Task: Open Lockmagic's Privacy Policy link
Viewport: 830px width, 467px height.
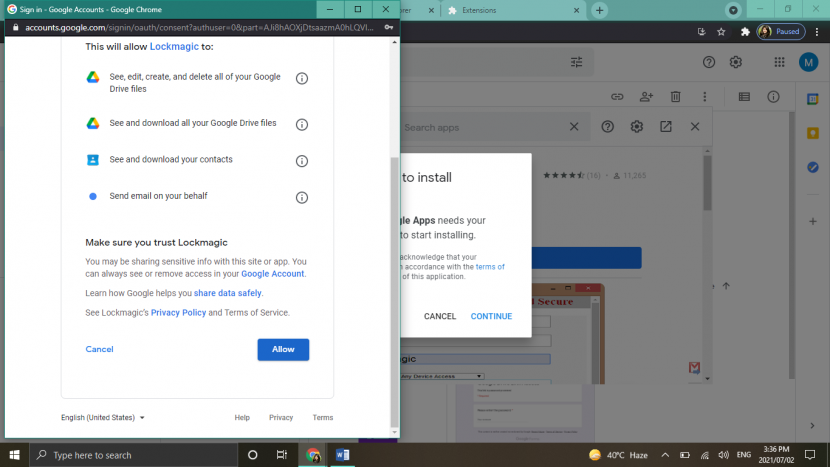Action: tap(178, 312)
